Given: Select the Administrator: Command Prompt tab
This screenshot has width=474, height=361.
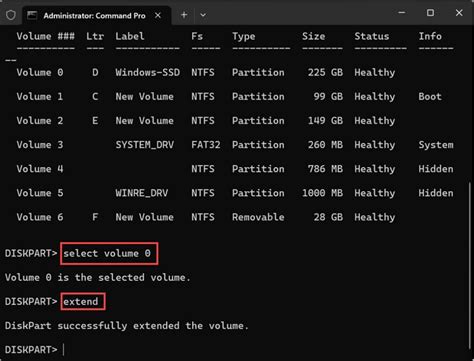Looking at the screenshot, I should point(97,15).
